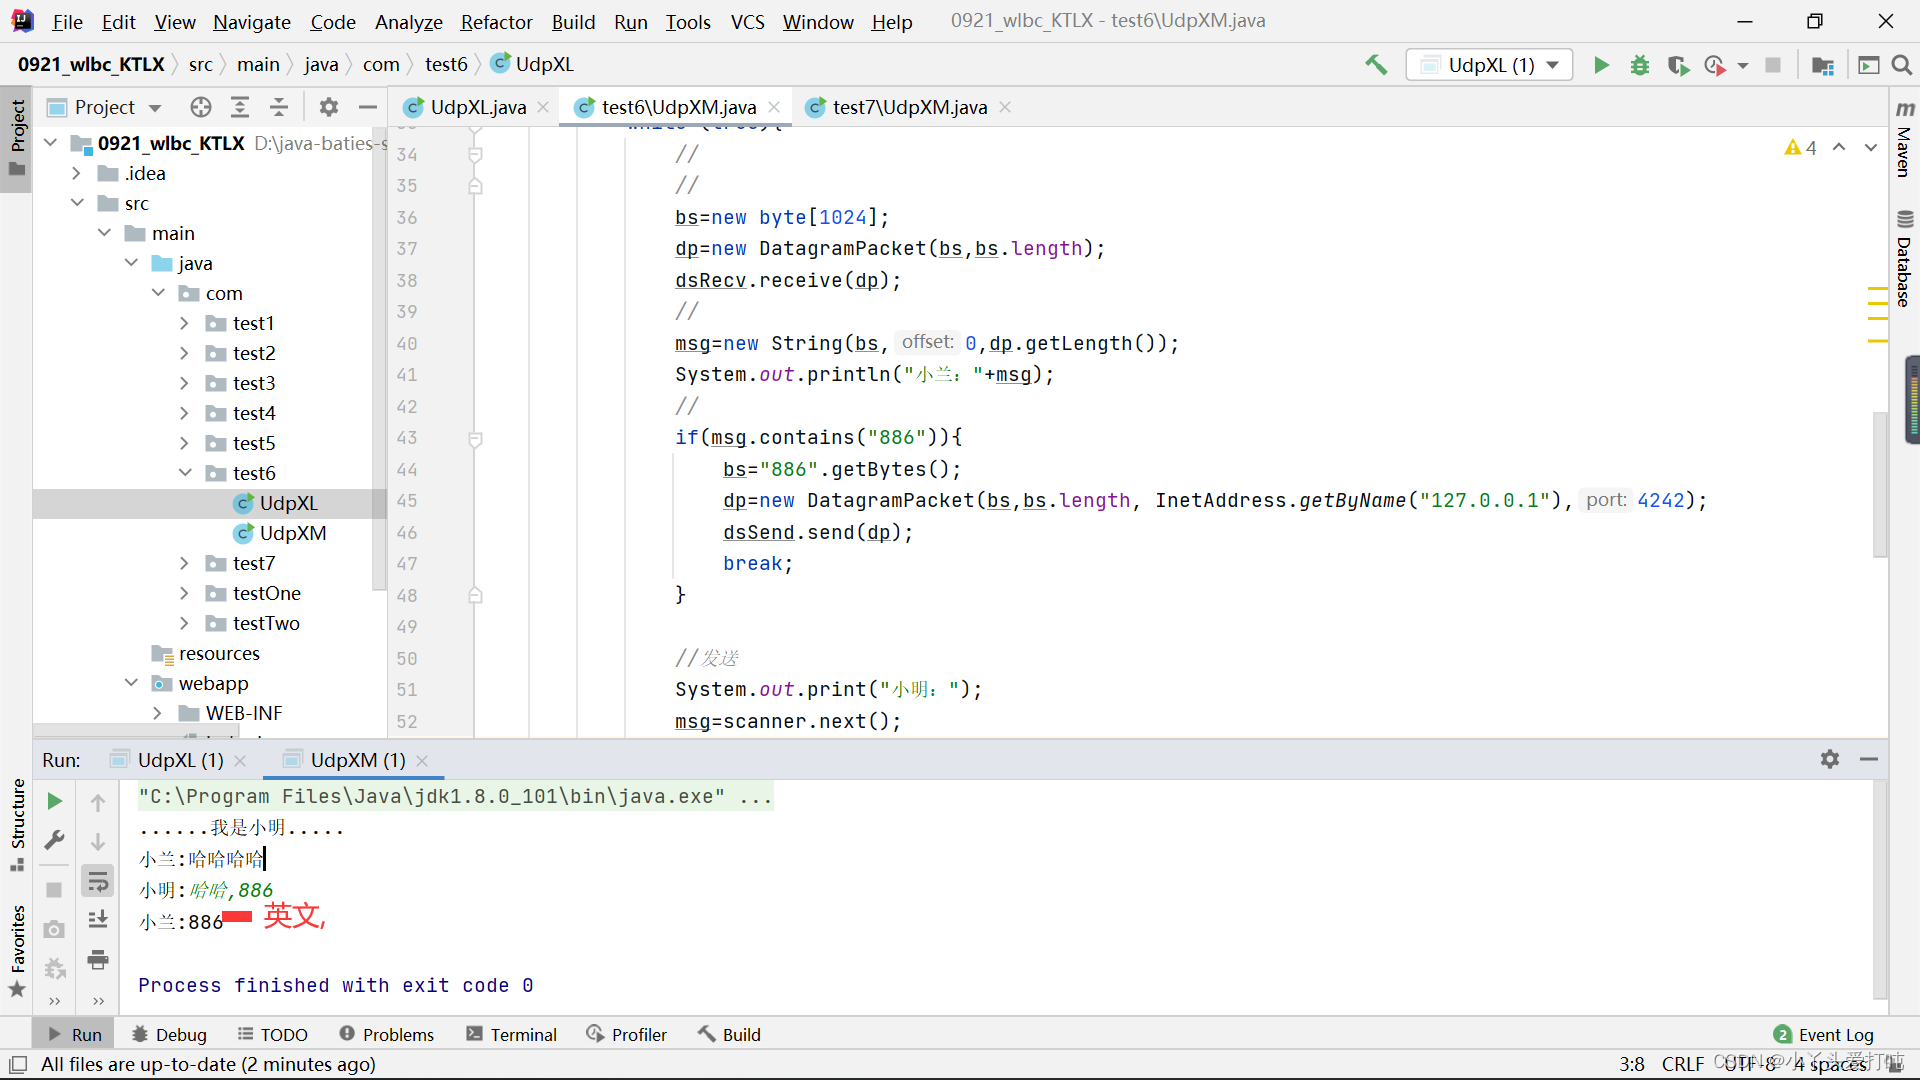This screenshot has width=1920, height=1080.
Task: Click Scroll to End icon in console
Action: click(x=98, y=920)
